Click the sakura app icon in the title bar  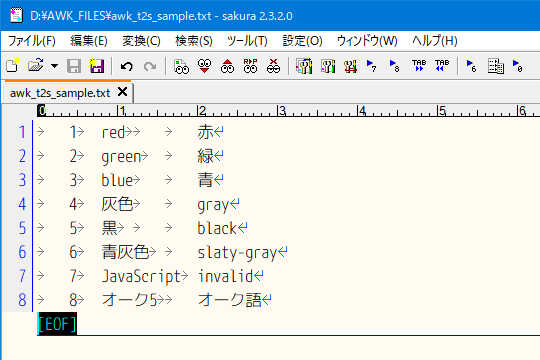click(x=16, y=16)
